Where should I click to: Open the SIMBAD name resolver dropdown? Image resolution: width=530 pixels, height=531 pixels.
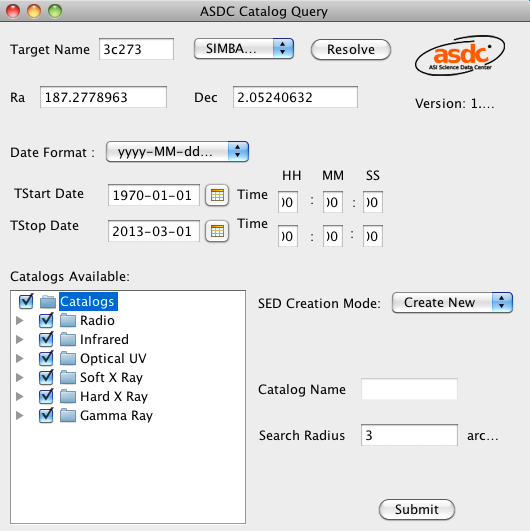(243, 49)
